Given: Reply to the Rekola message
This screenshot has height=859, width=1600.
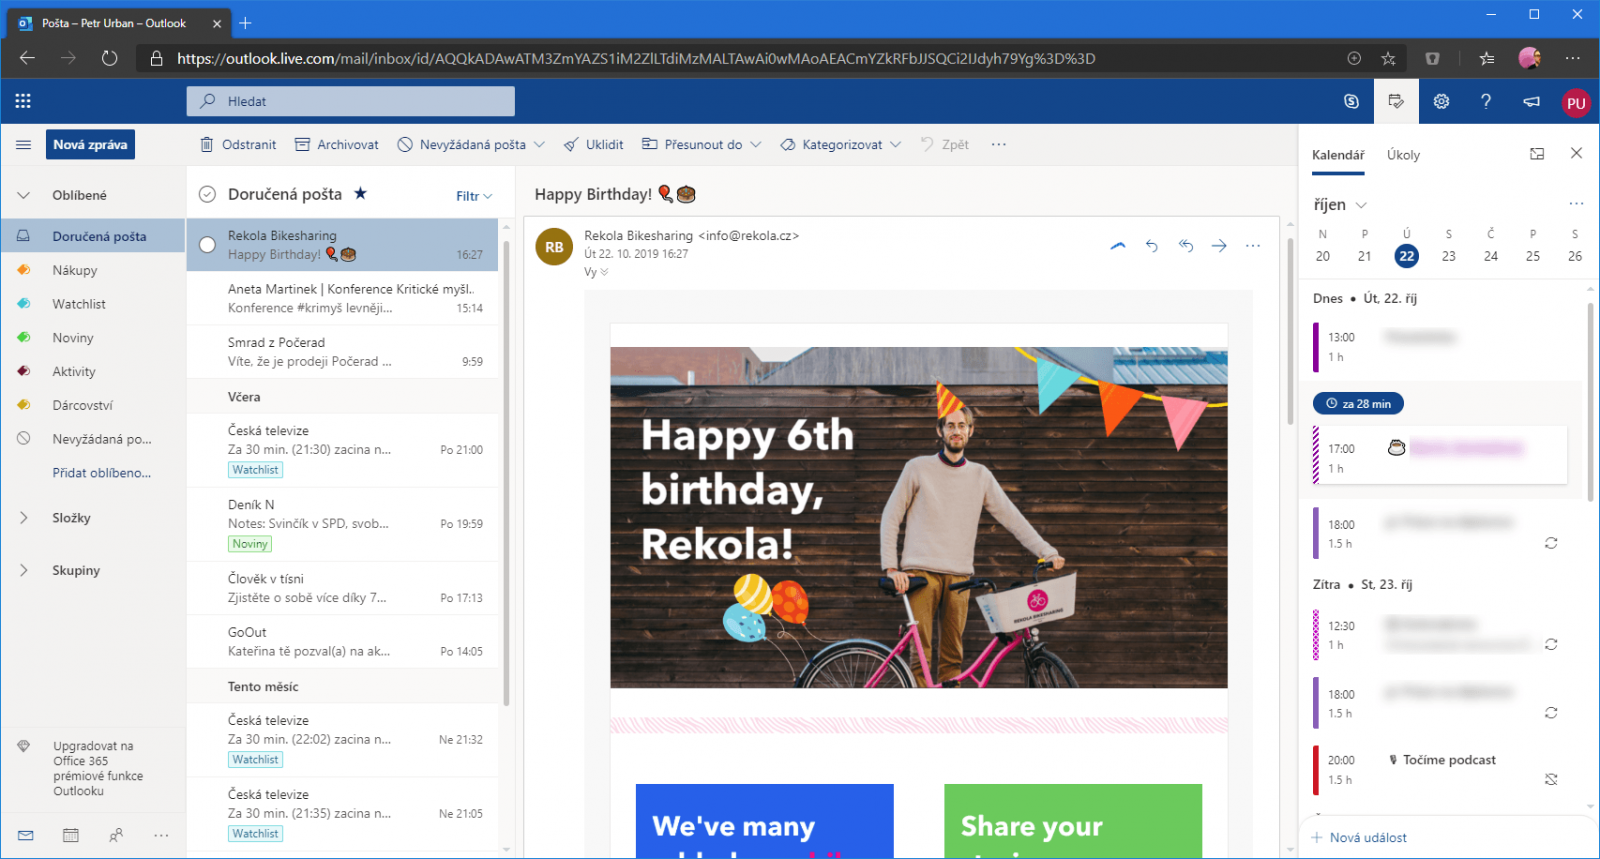Looking at the screenshot, I should [1152, 246].
